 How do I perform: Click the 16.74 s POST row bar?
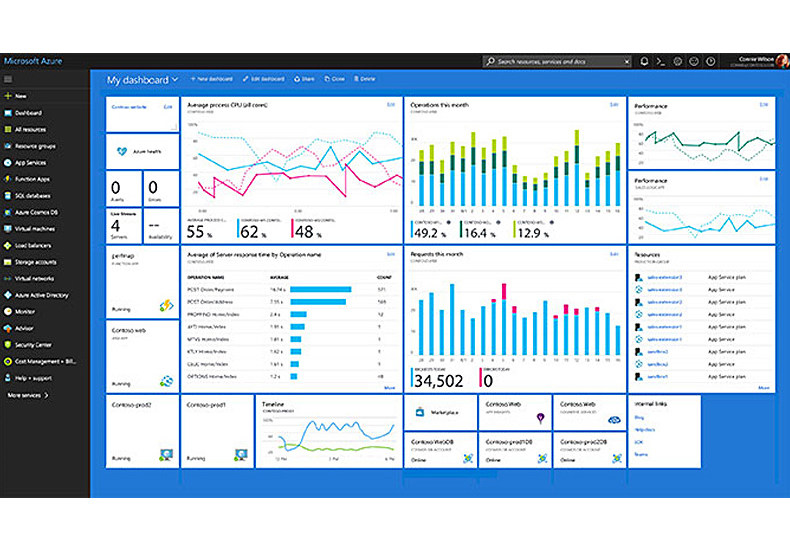[320, 290]
